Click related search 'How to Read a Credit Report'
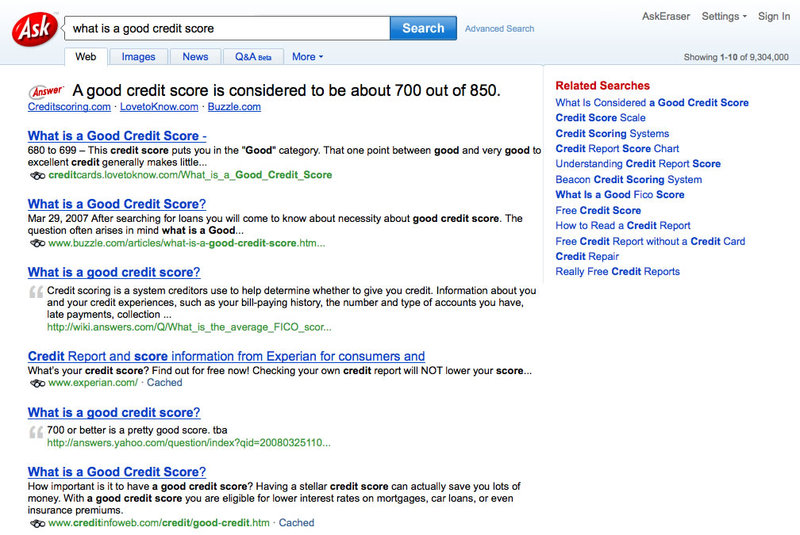The width and height of the screenshot is (800, 535). (623, 225)
